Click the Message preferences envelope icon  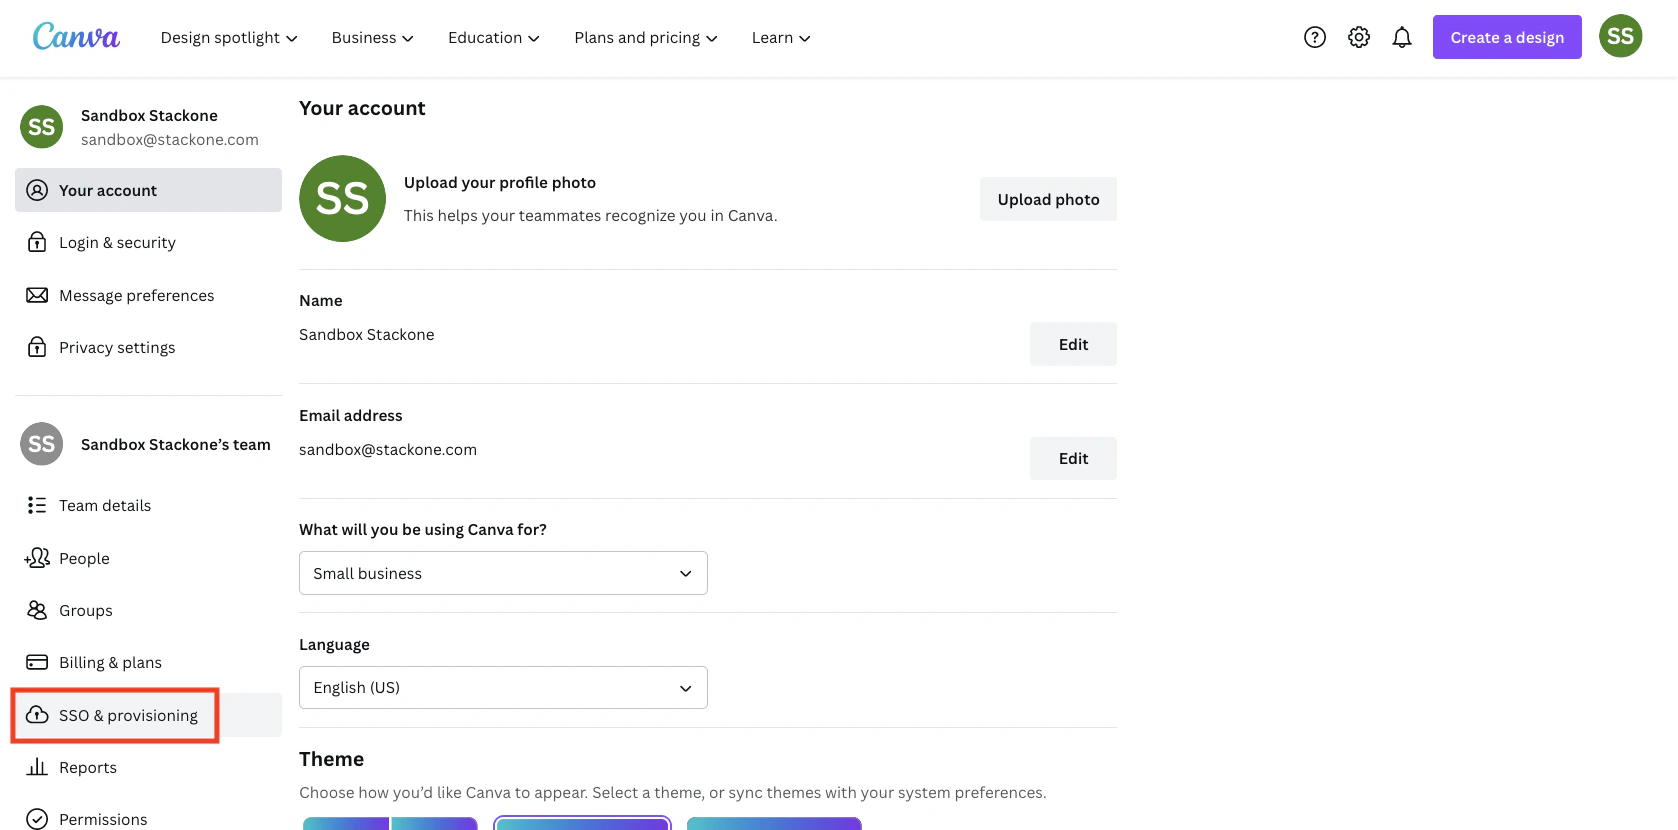(x=37, y=295)
